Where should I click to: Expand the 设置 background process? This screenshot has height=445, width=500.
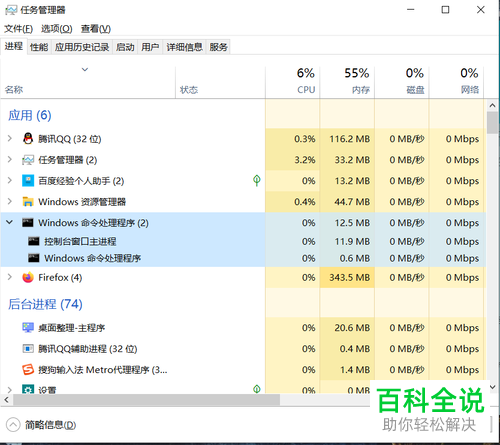point(10,389)
